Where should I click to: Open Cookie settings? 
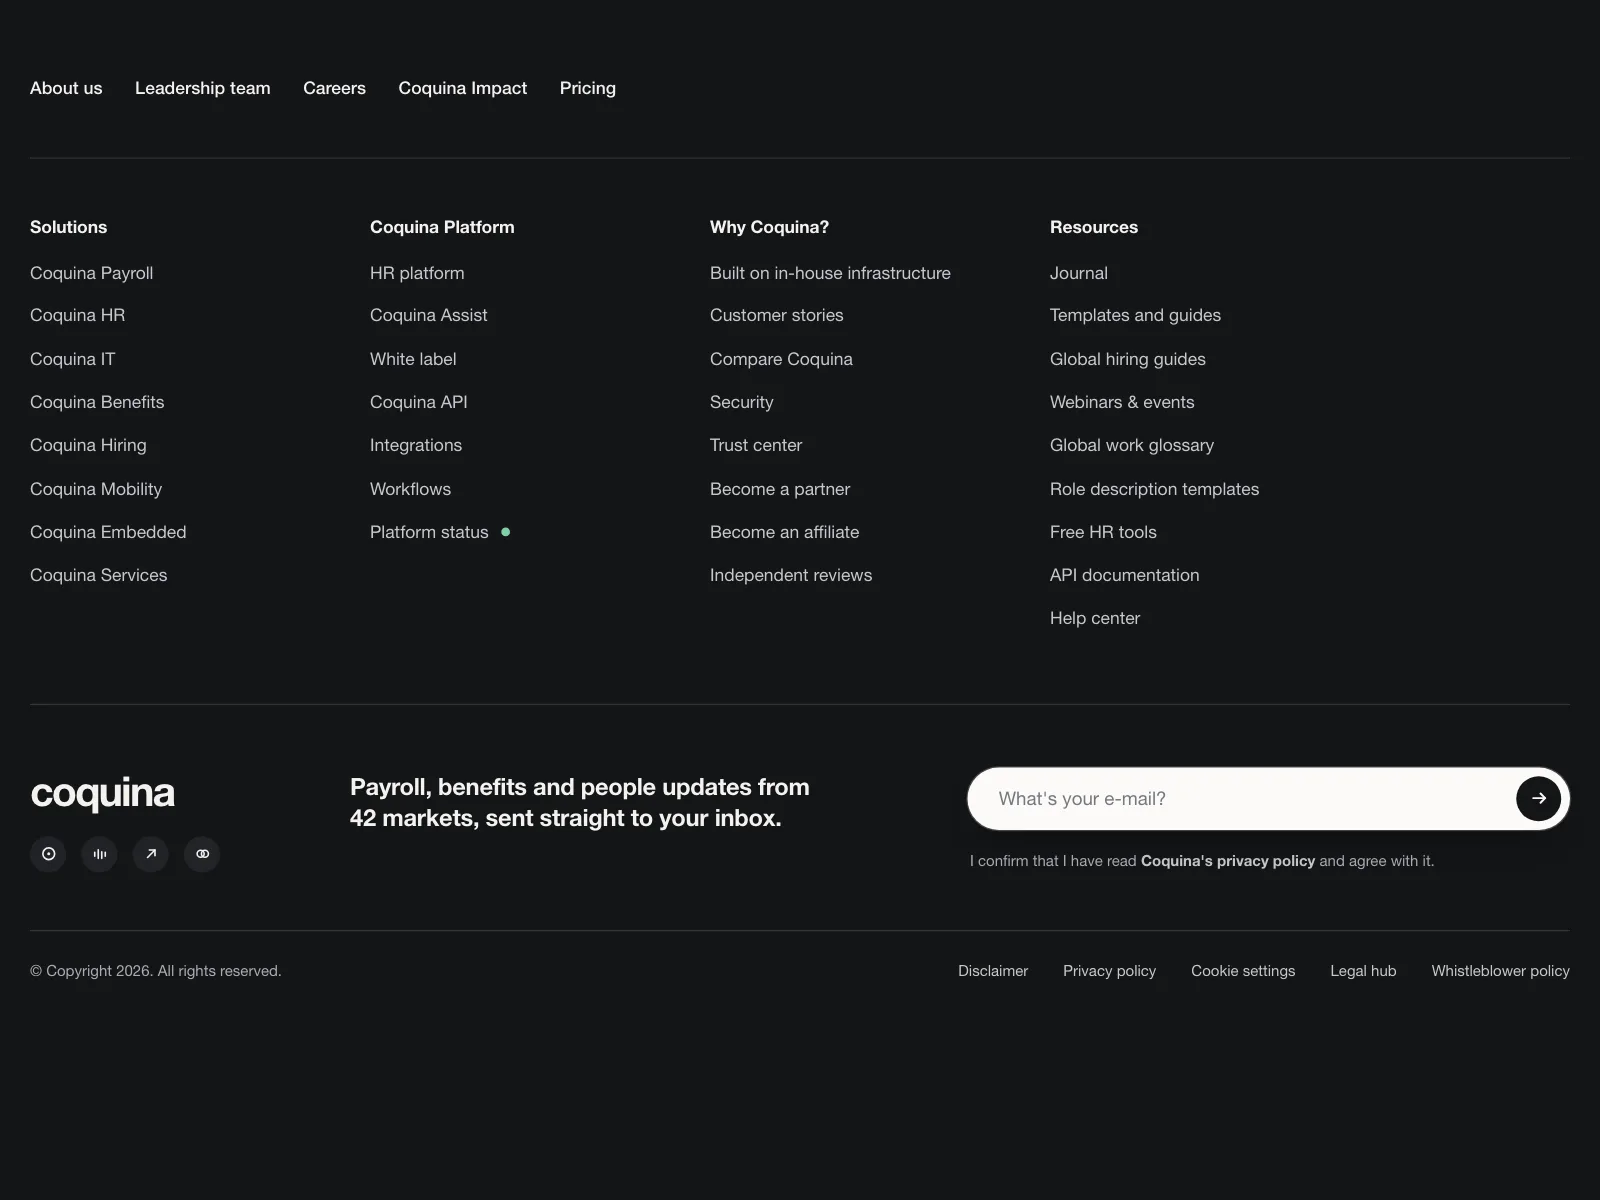[1243, 971]
